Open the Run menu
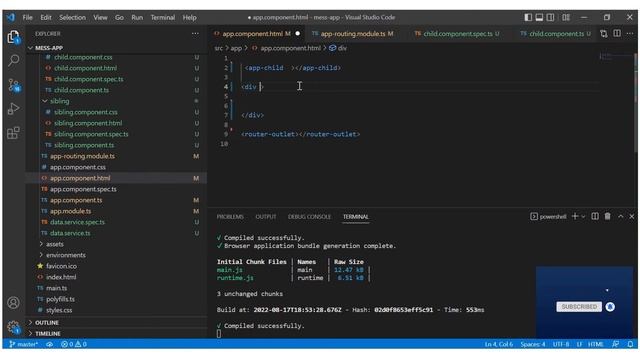Image resolution: width=640 pixels, height=360 pixels. click(137, 18)
